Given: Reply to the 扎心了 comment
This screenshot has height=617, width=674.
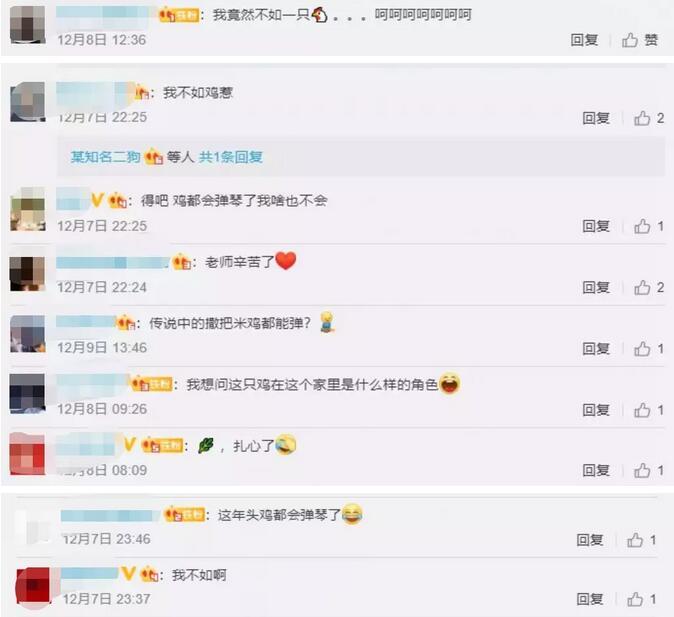Looking at the screenshot, I should (596, 470).
